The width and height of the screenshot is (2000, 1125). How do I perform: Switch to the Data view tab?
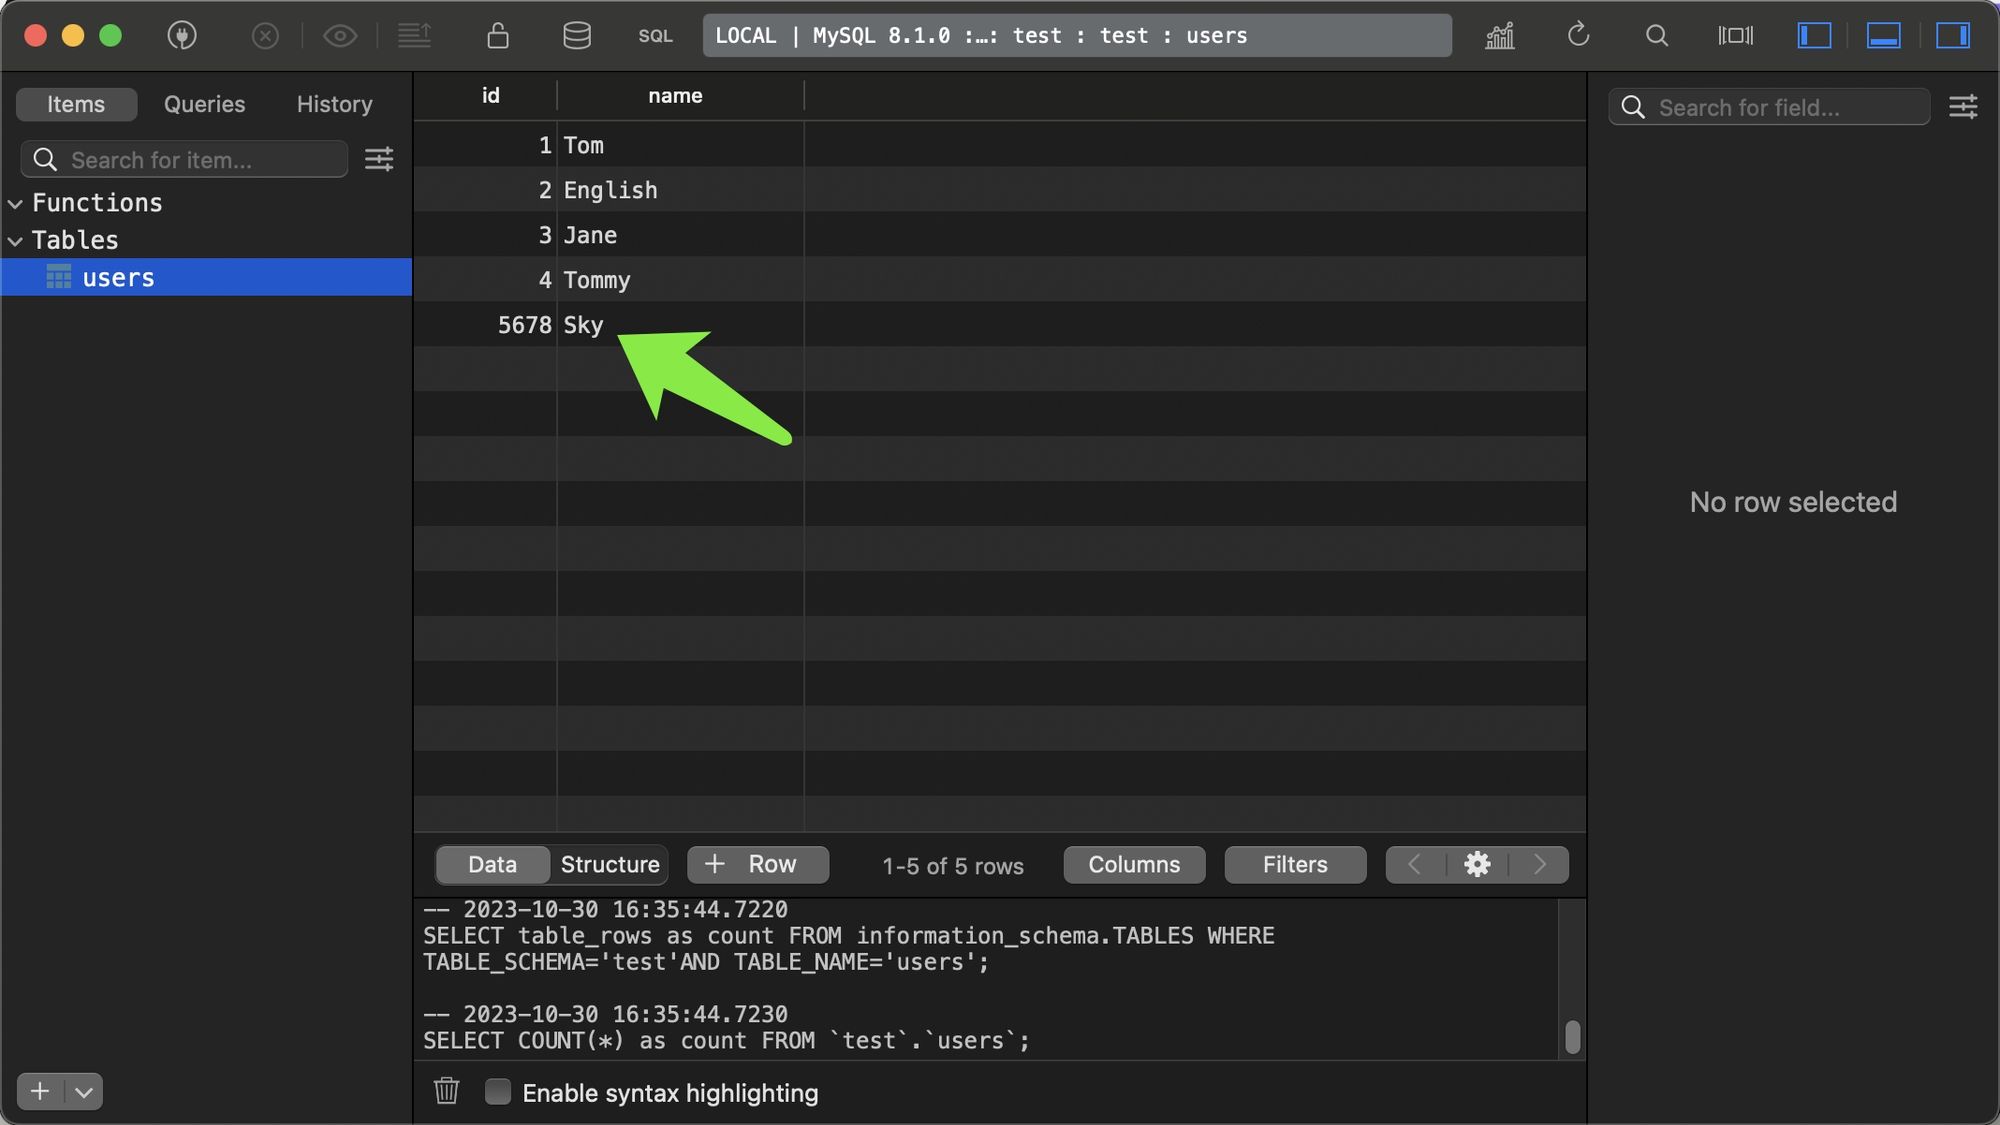492,864
